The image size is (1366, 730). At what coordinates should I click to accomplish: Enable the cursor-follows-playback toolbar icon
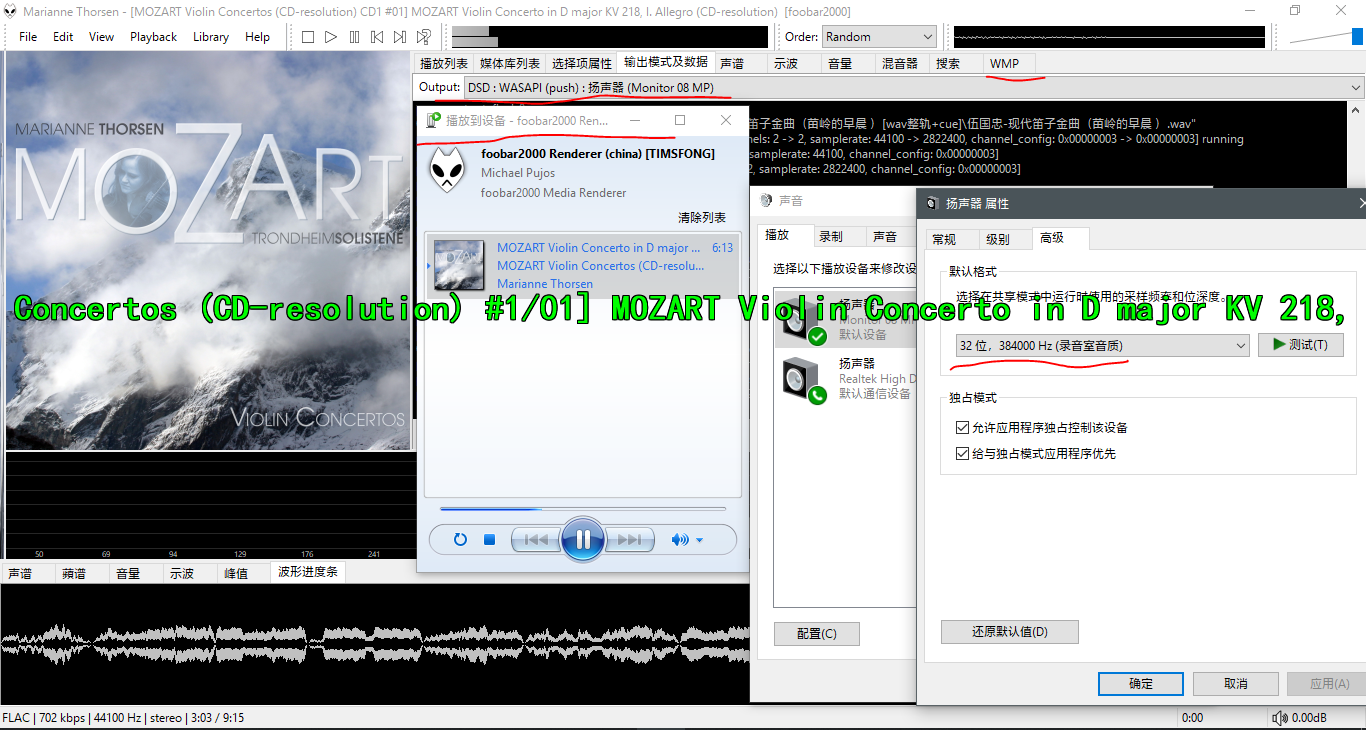click(423, 37)
